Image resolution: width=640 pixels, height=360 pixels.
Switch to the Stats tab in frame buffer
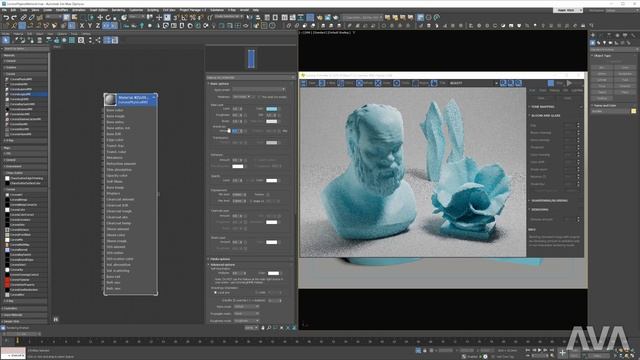(542, 90)
